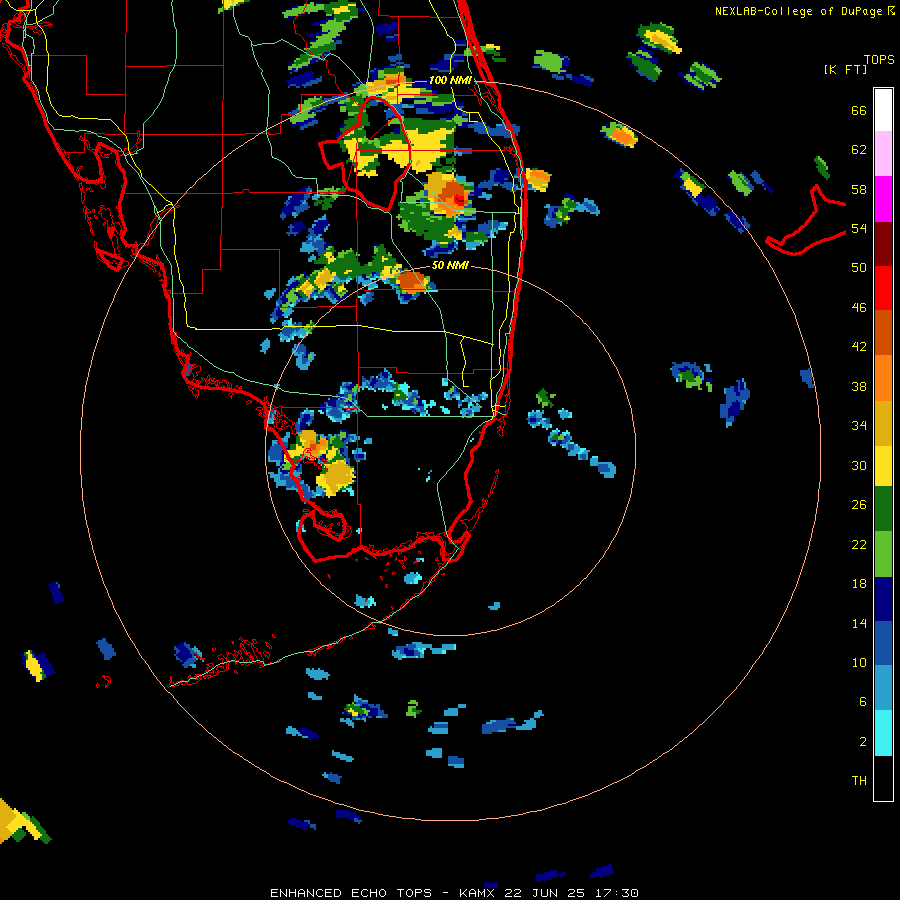Click the legend value 58
Screen dimensions: 900x900
pos(859,189)
